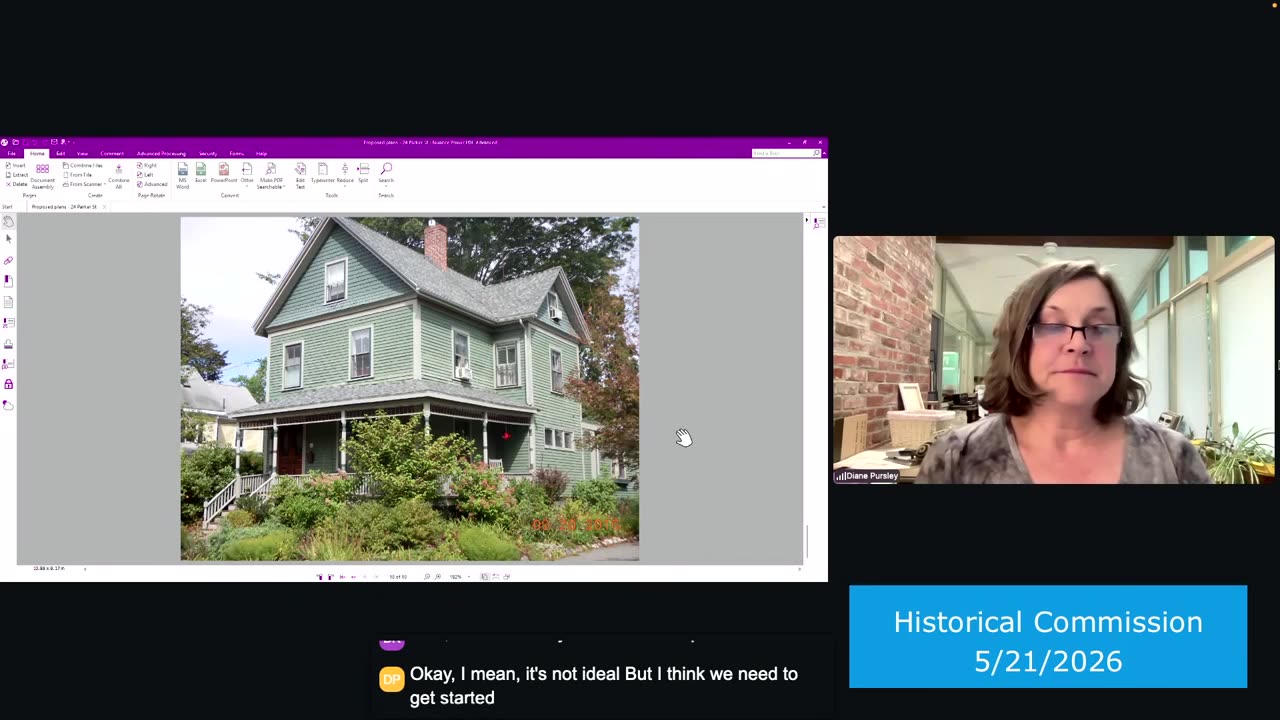This screenshot has height=720, width=1280.
Task: Click the house photo in the PDF page
Action: pos(409,389)
